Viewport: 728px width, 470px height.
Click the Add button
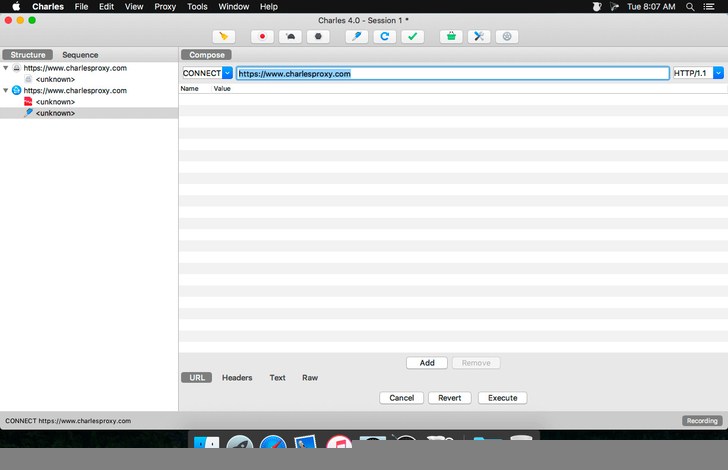(427, 363)
